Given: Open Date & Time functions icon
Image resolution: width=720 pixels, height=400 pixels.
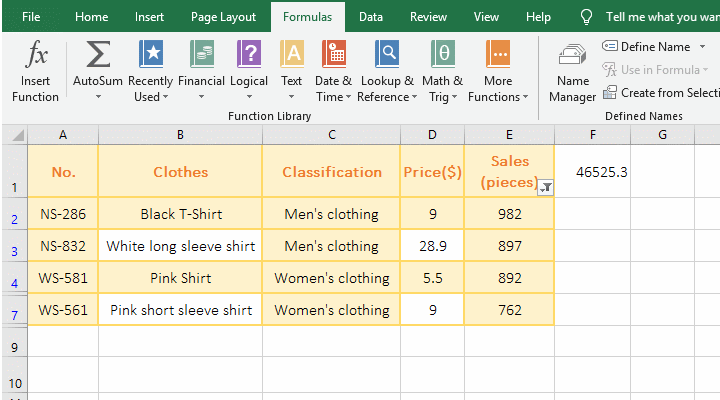Looking at the screenshot, I should click(333, 54).
